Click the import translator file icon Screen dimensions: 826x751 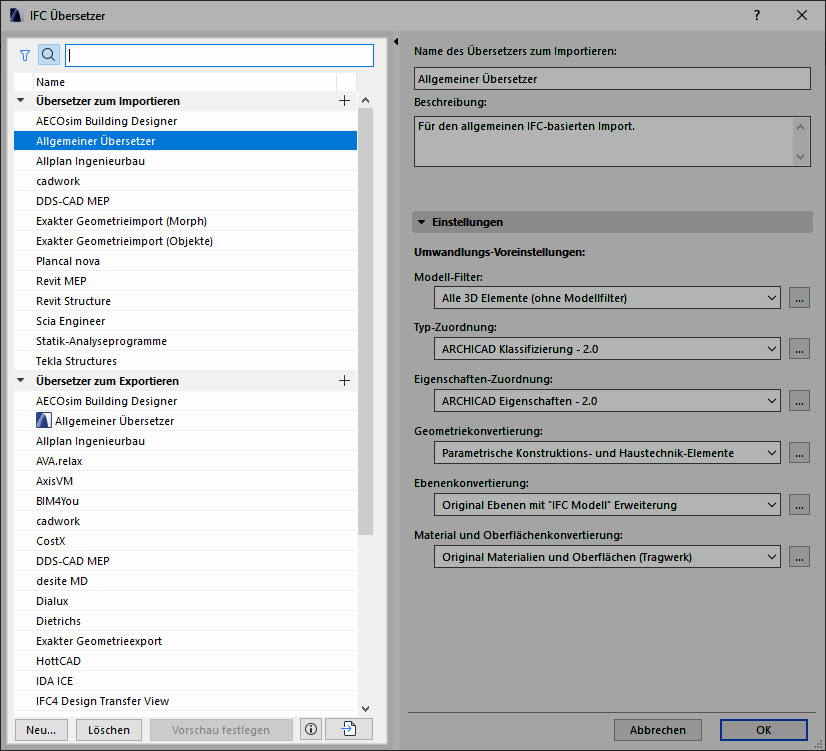tap(349, 729)
